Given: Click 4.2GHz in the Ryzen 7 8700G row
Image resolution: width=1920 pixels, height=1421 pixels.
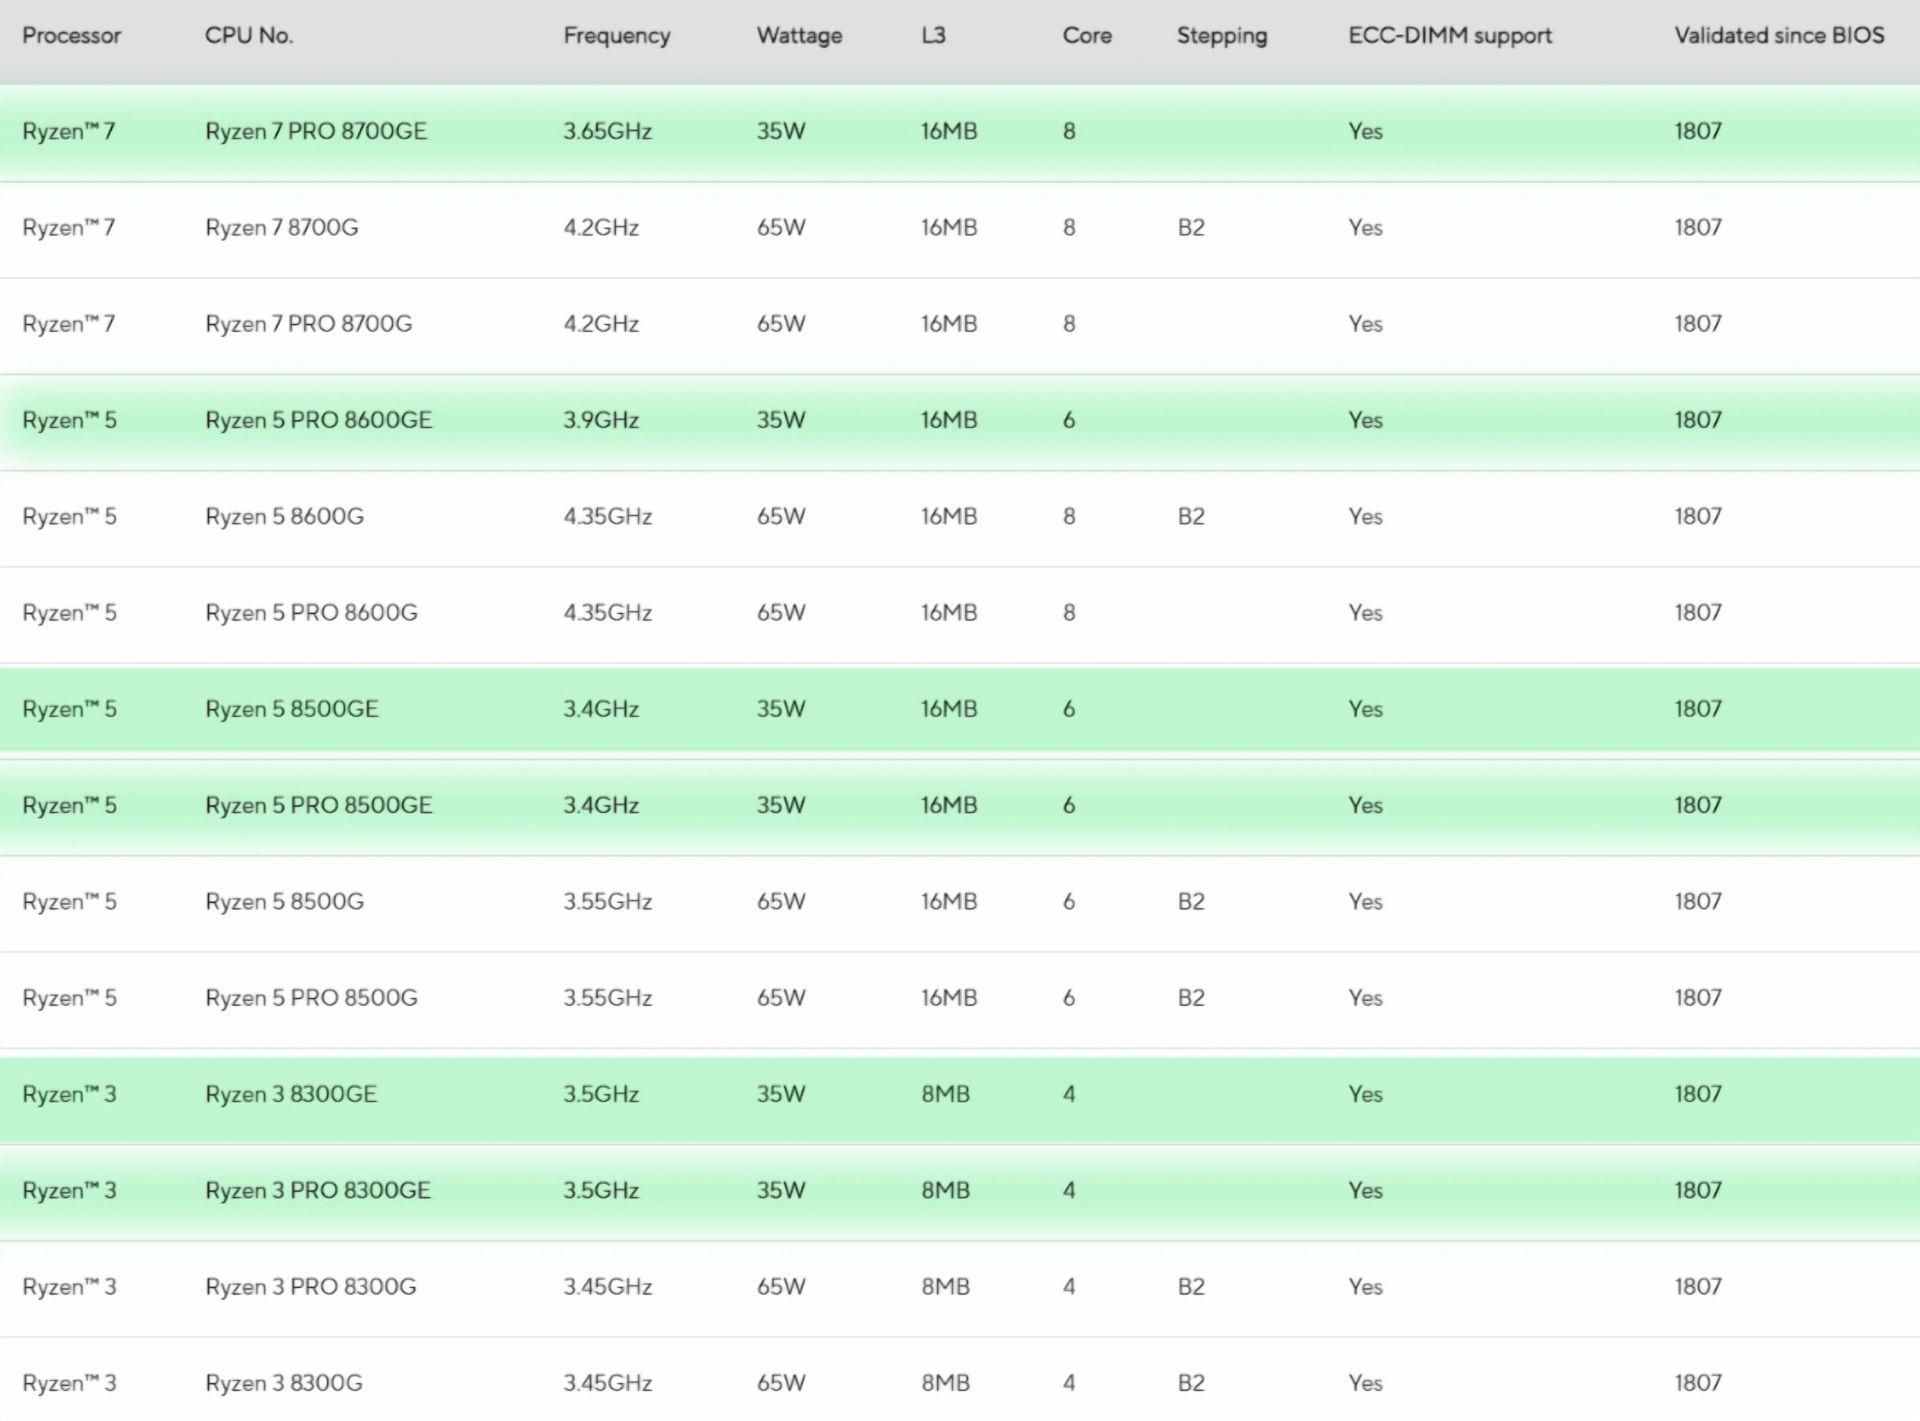Looking at the screenshot, I should click(x=601, y=228).
